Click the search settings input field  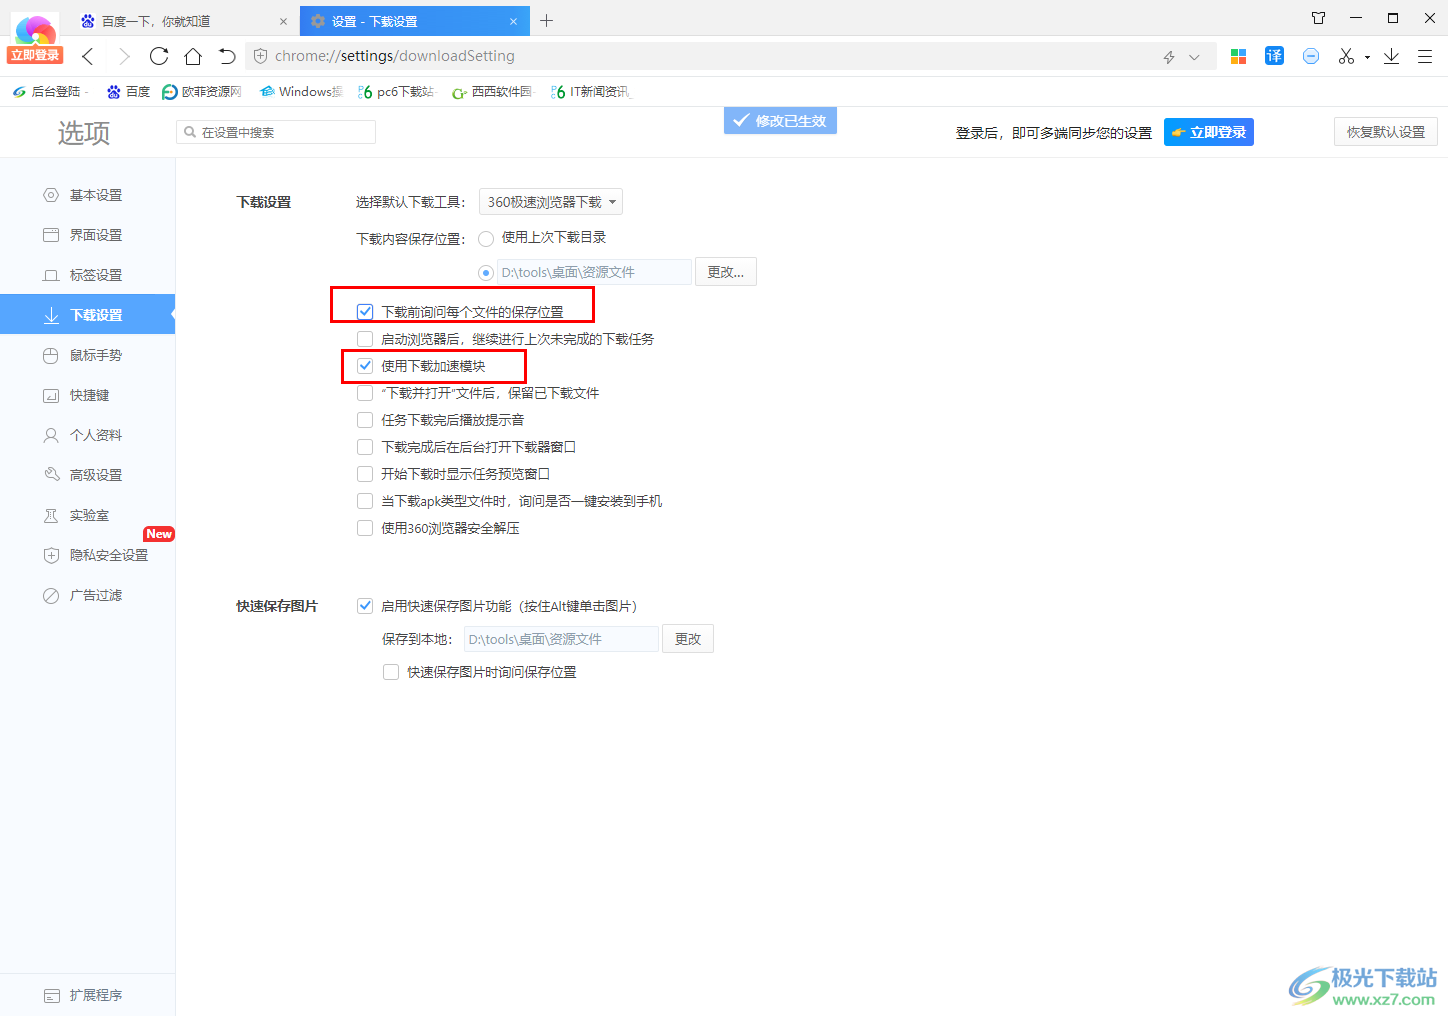pos(276,132)
